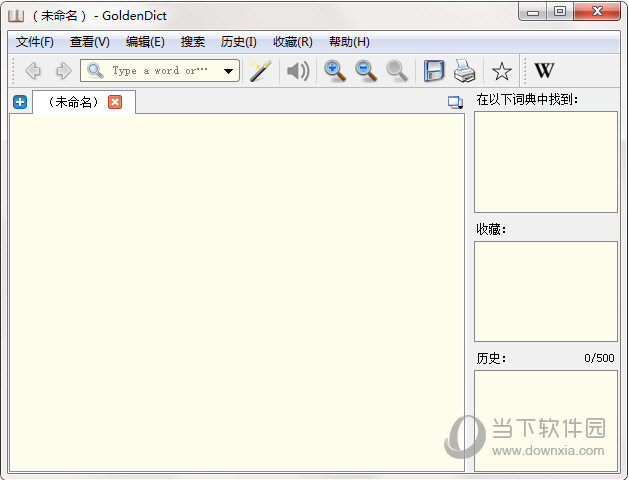The width and height of the screenshot is (629, 480).
Task: Save article with the floppy disk icon
Action: pos(434,71)
